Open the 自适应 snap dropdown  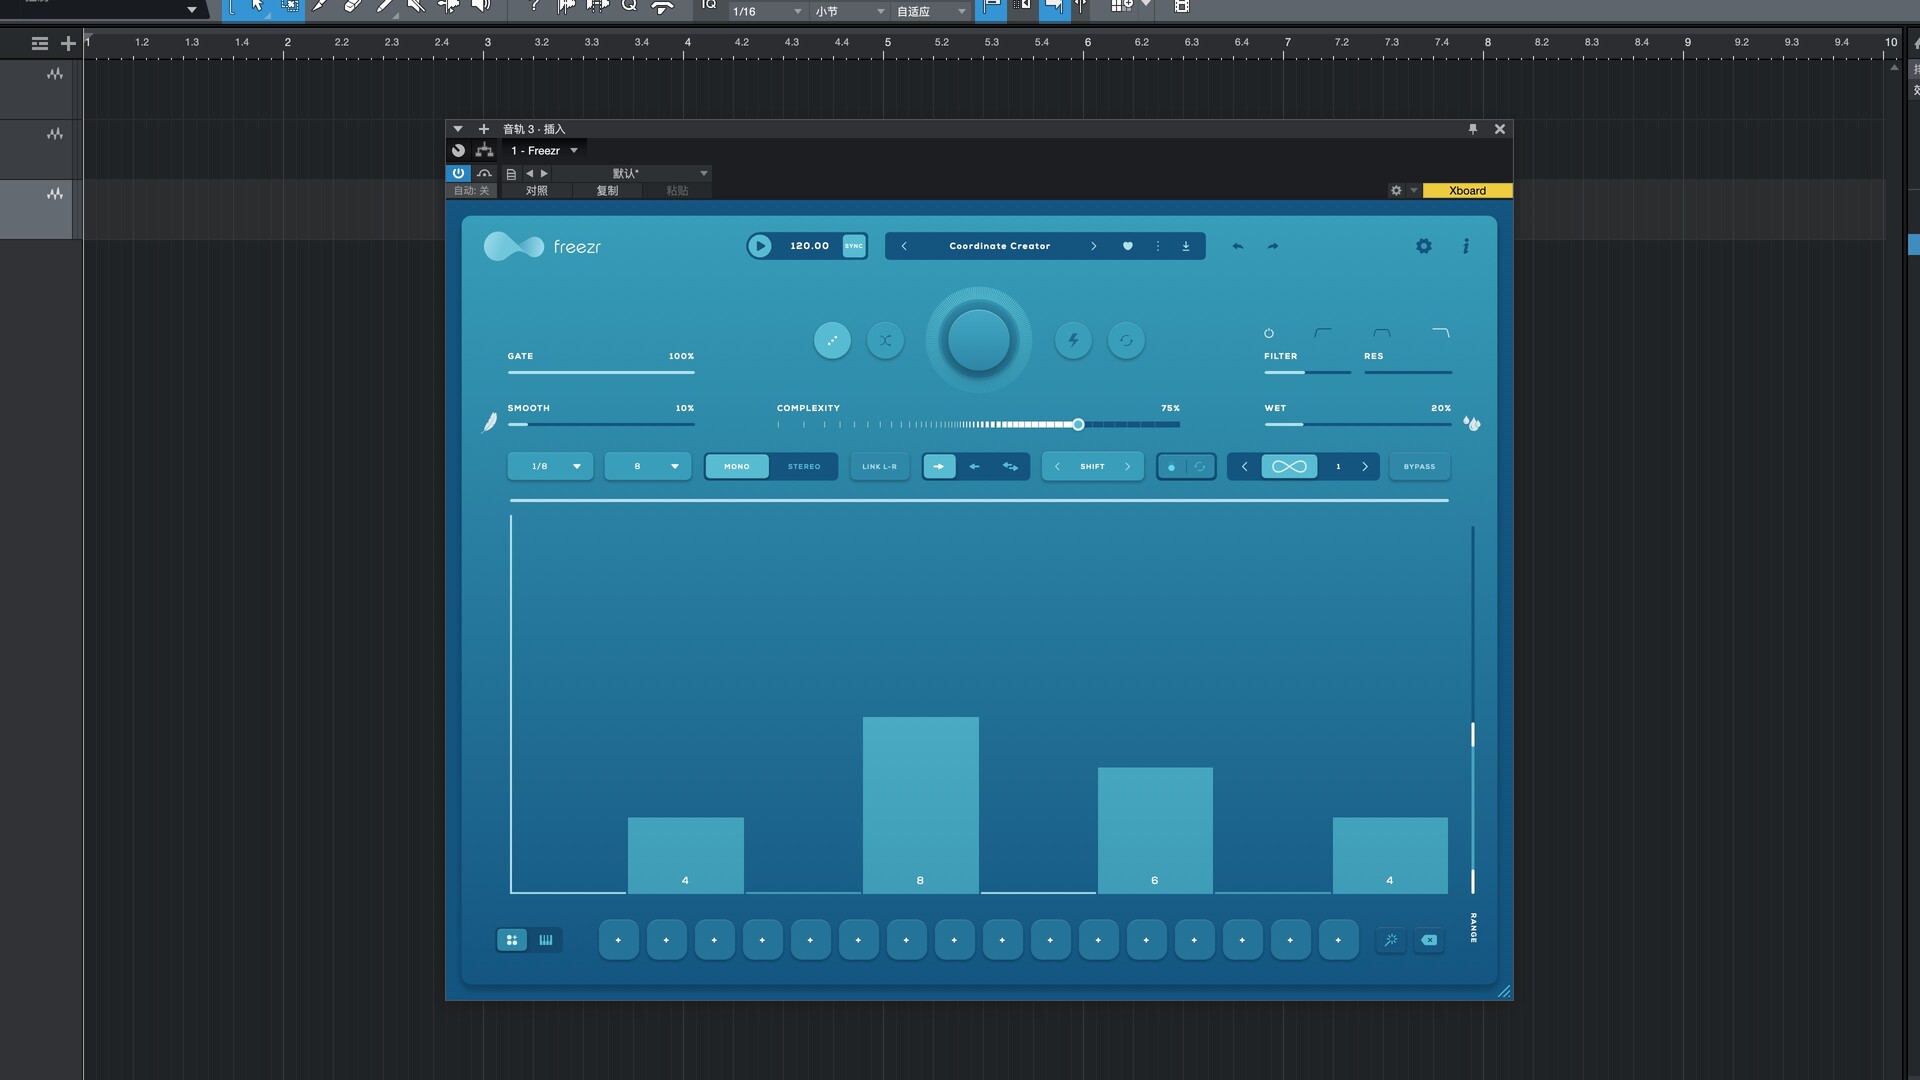coord(931,11)
